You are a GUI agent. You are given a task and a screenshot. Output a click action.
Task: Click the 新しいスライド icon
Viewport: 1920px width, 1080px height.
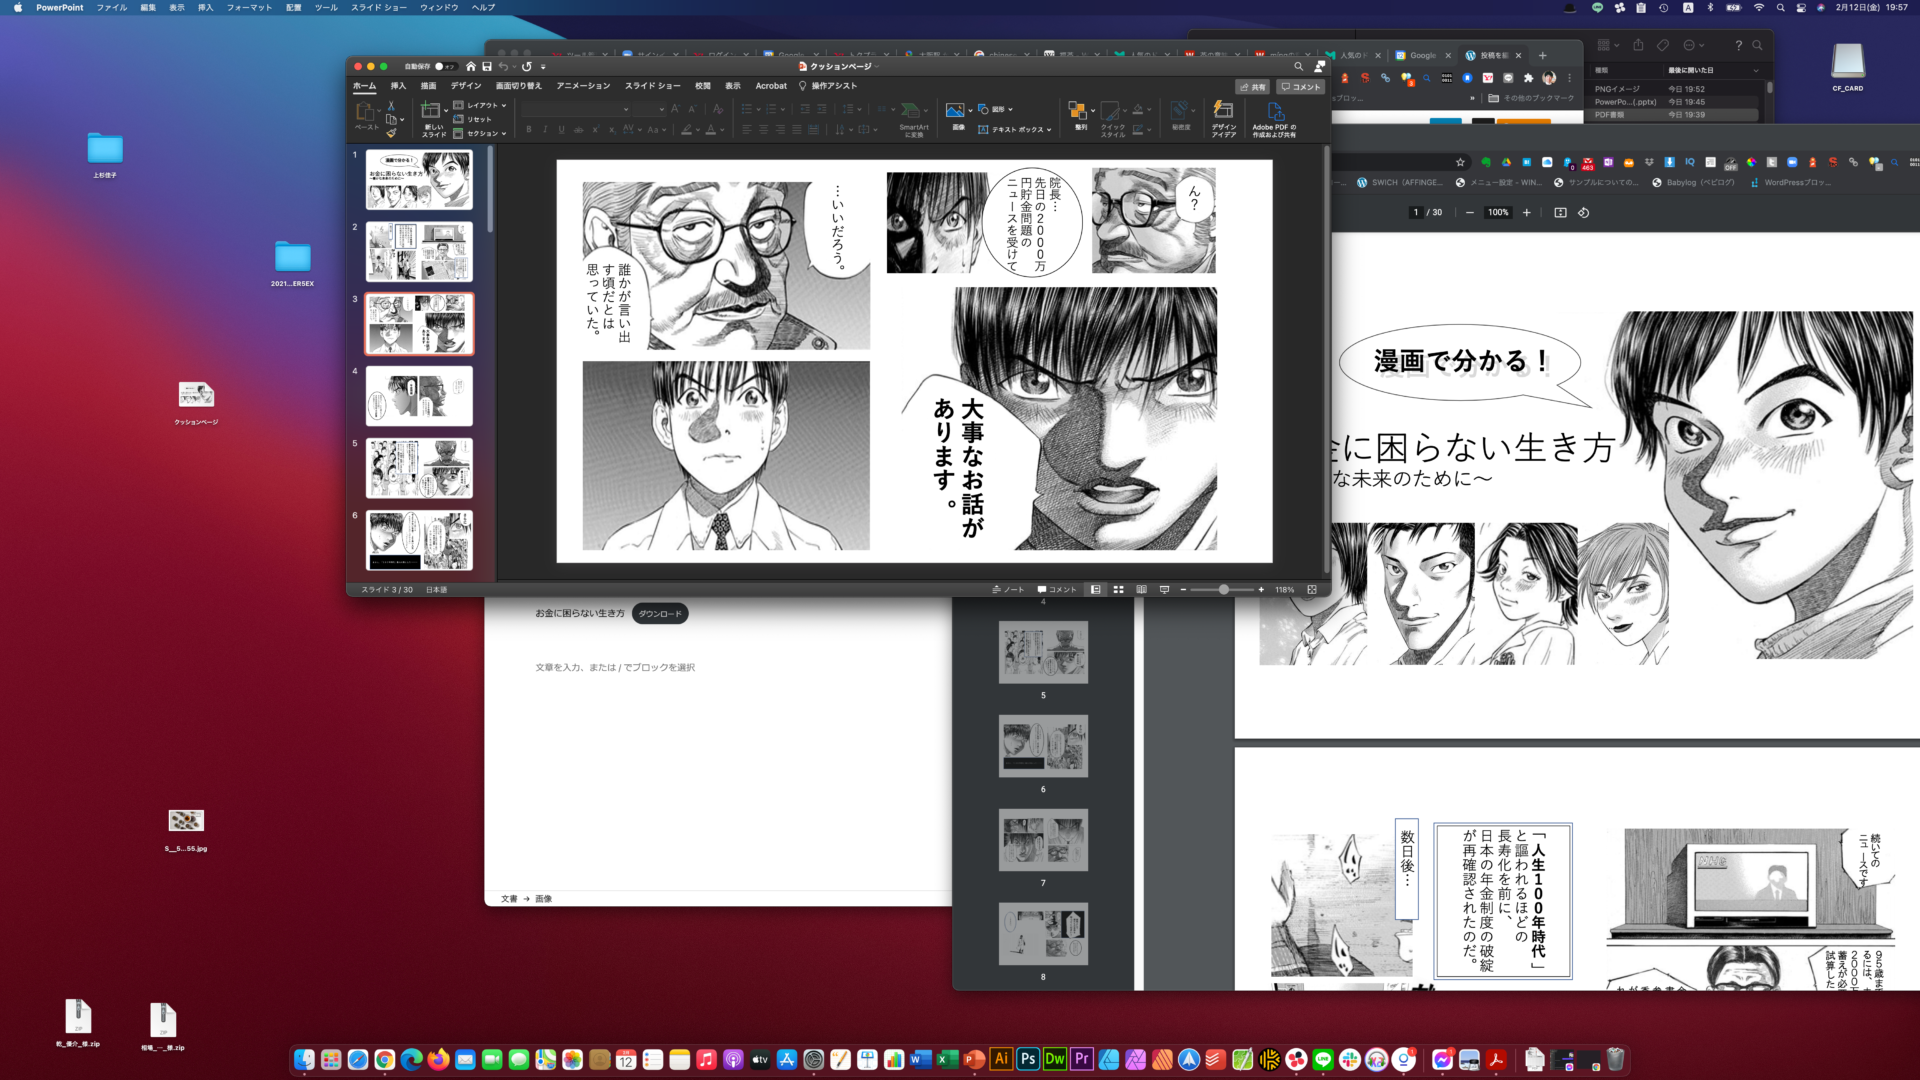[x=431, y=110]
